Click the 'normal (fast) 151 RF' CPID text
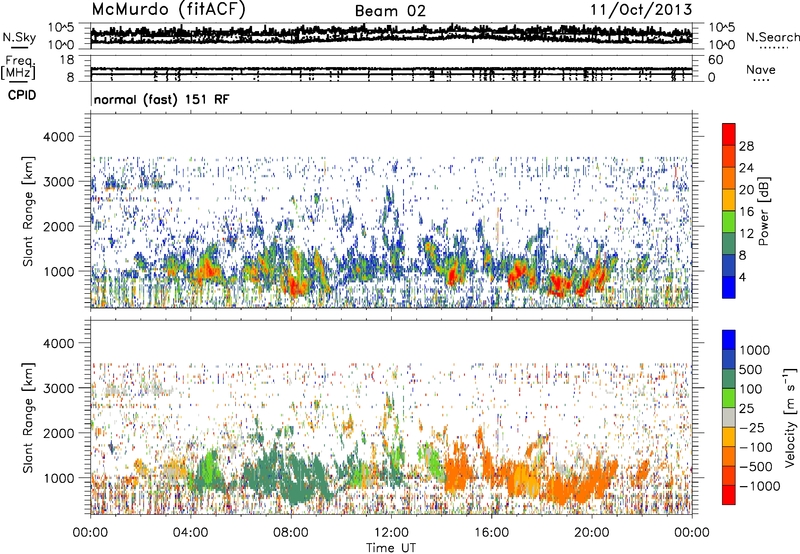The width and height of the screenshot is (800, 554). (x=162, y=99)
